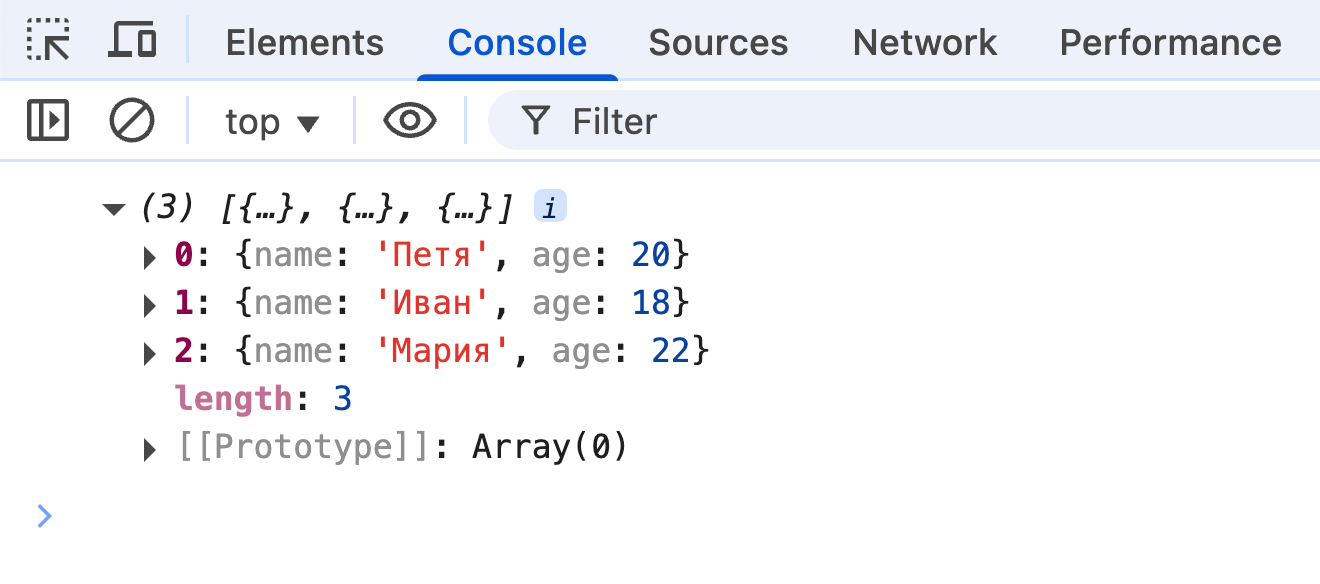
Task: Open the top JavaScript context dropdown
Action: pyautogui.click(x=271, y=122)
